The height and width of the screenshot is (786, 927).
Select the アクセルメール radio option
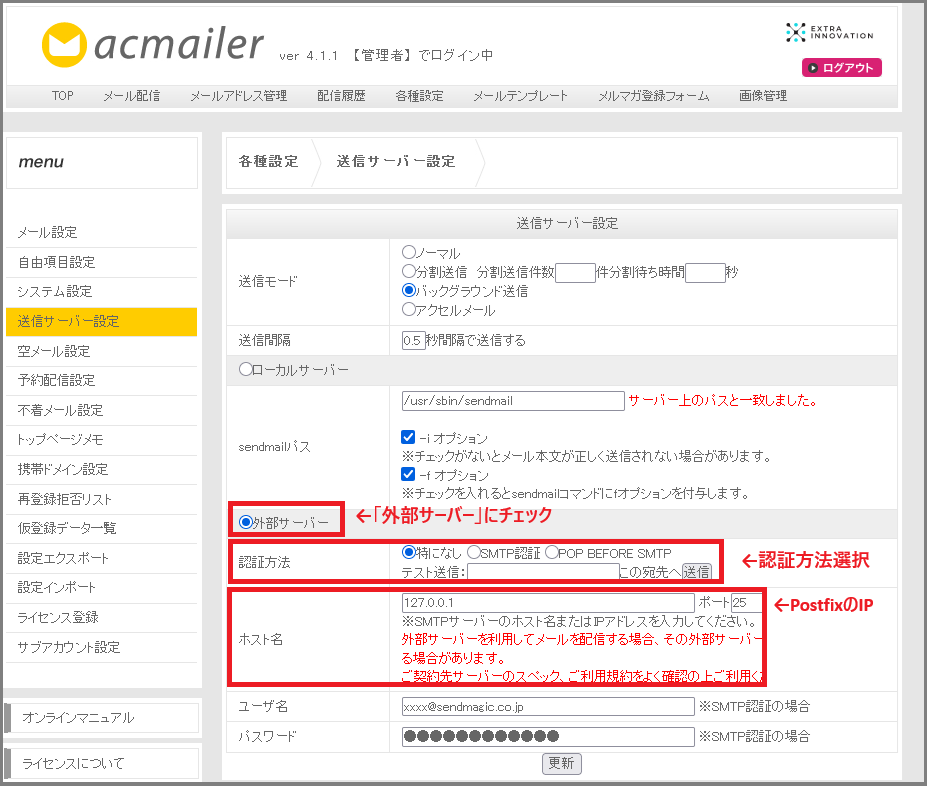(x=409, y=310)
